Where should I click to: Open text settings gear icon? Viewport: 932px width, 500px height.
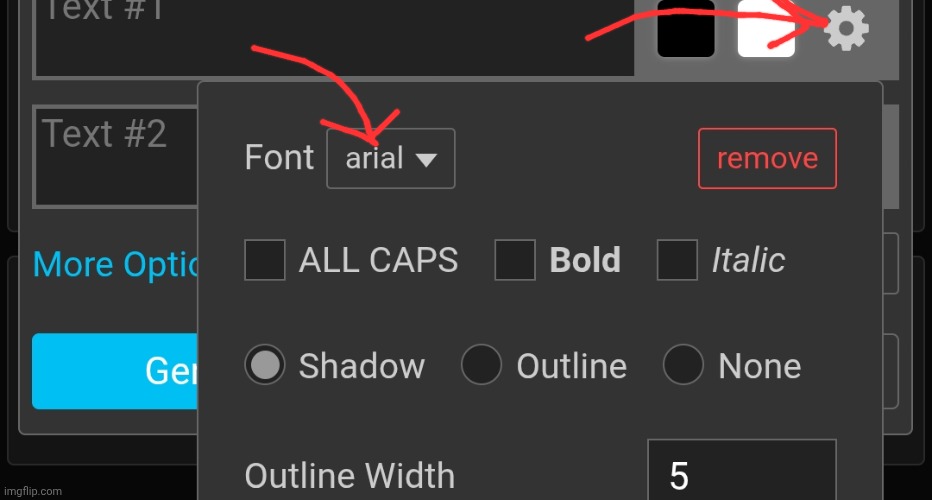coord(846,28)
